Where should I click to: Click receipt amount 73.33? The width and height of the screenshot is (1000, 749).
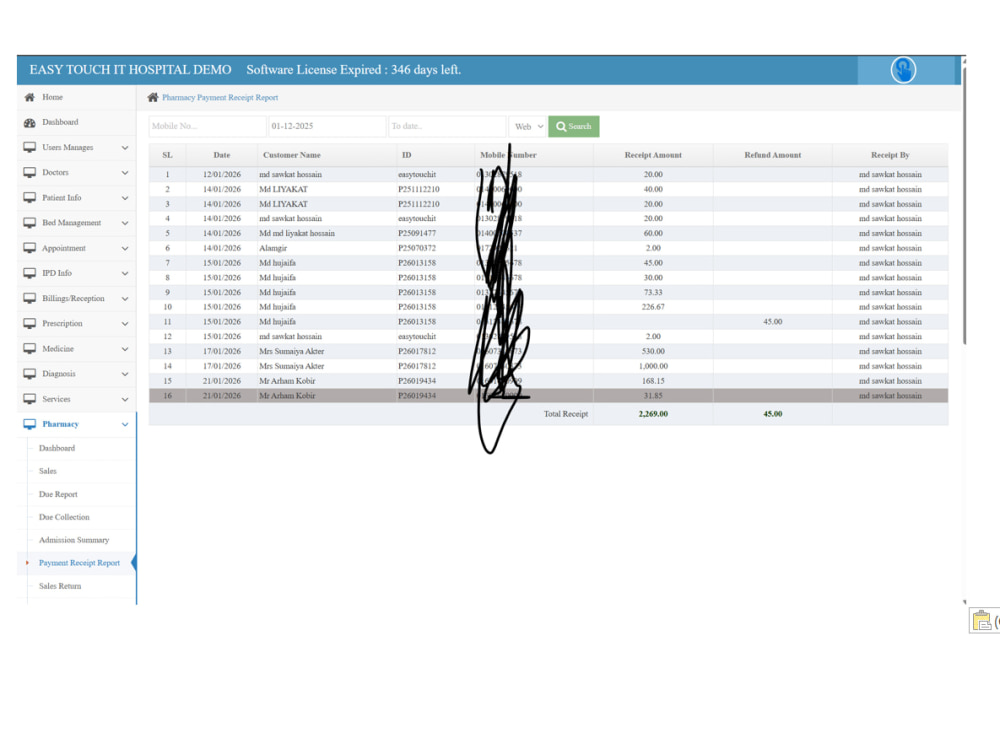pyautogui.click(x=653, y=292)
